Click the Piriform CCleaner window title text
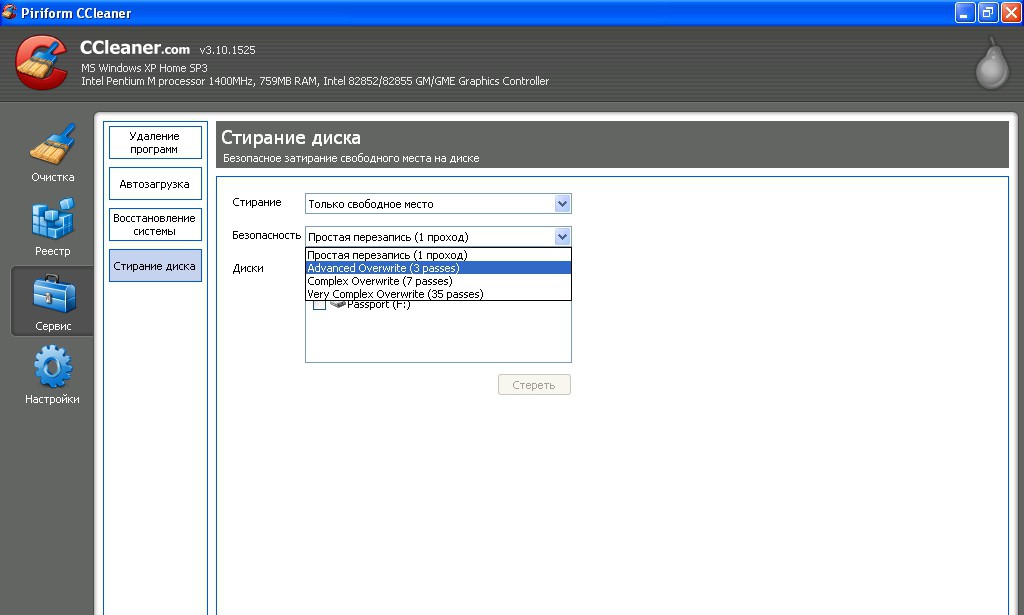Image resolution: width=1024 pixels, height=615 pixels. point(76,13)
